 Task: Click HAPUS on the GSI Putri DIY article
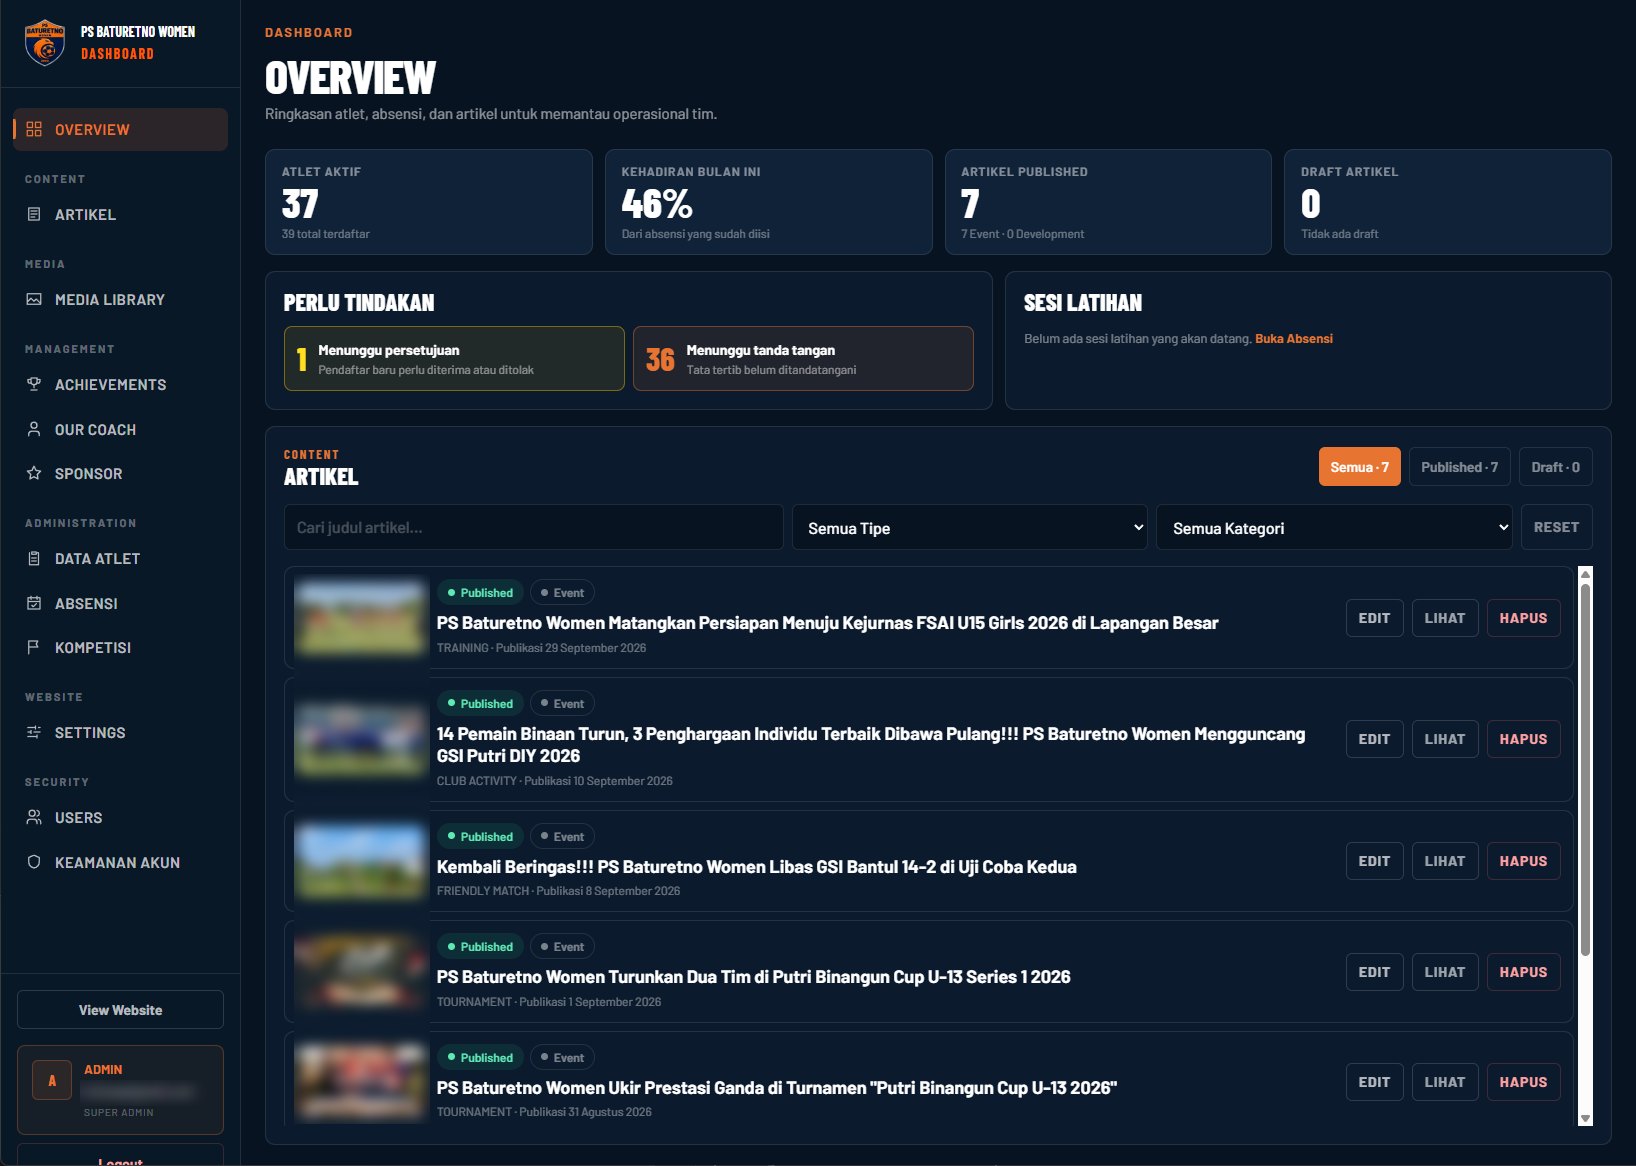(x=1523, y=739)
